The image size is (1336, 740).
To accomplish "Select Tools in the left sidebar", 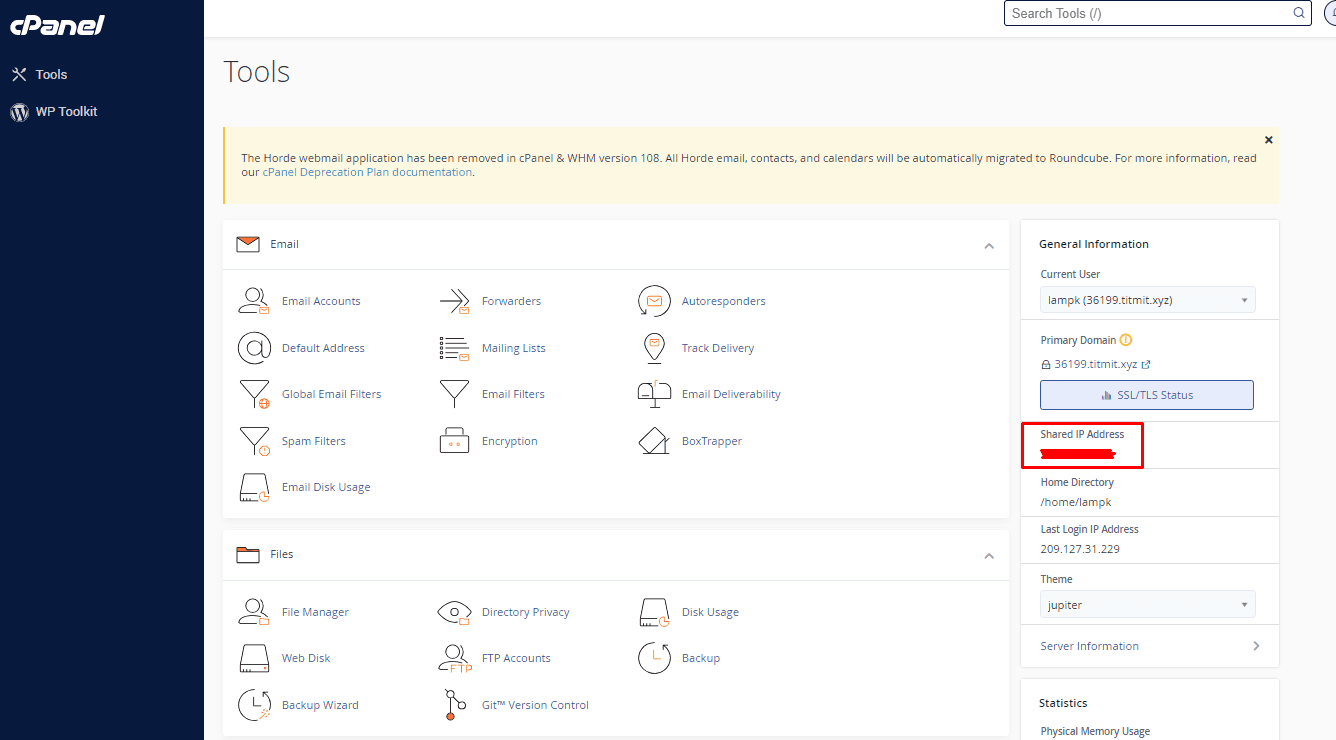I will 51,75.
